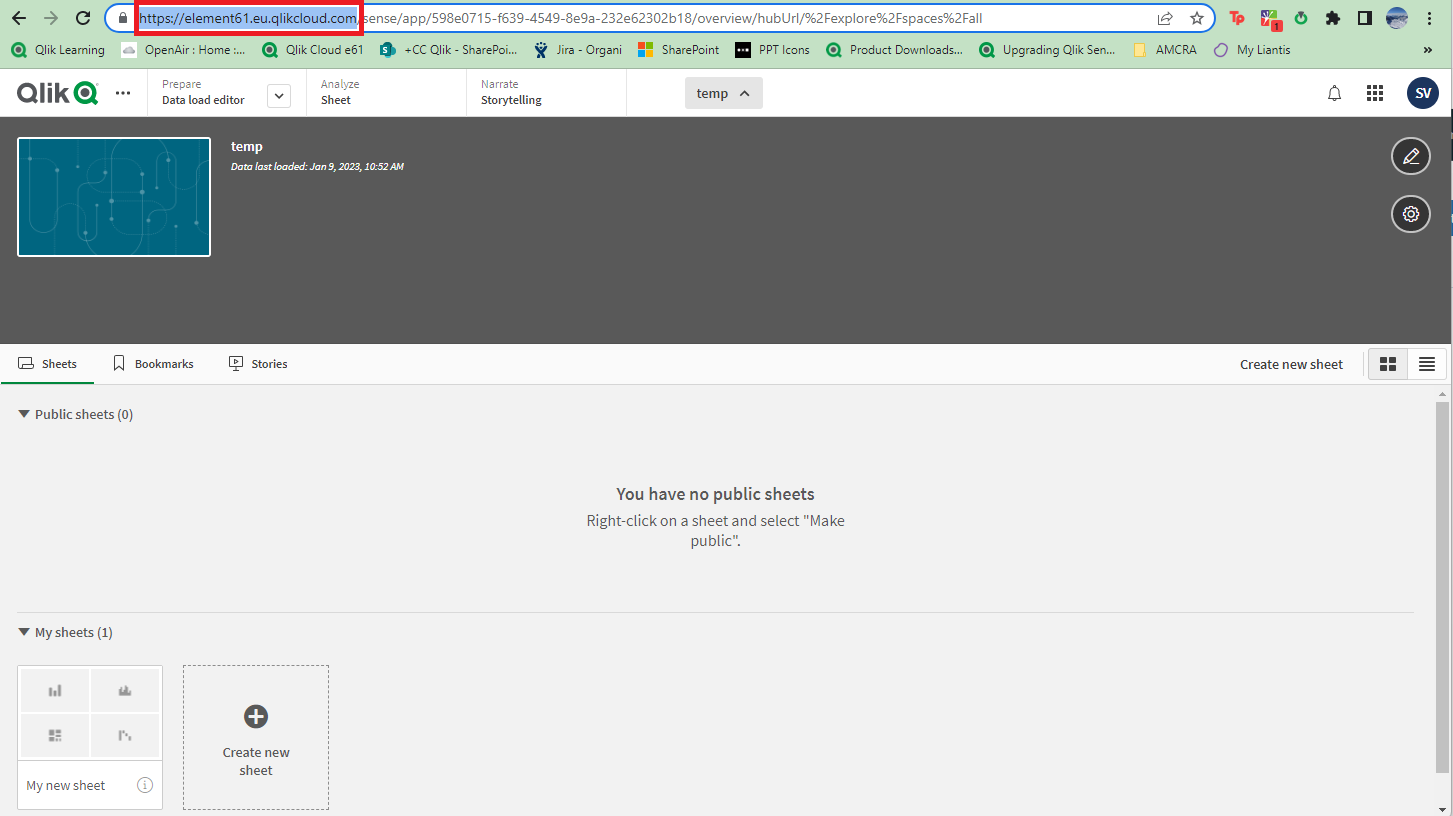Switch to the Bookmarks tab
This screenshot has width=1453, height=816.
[x=153, y=363]
